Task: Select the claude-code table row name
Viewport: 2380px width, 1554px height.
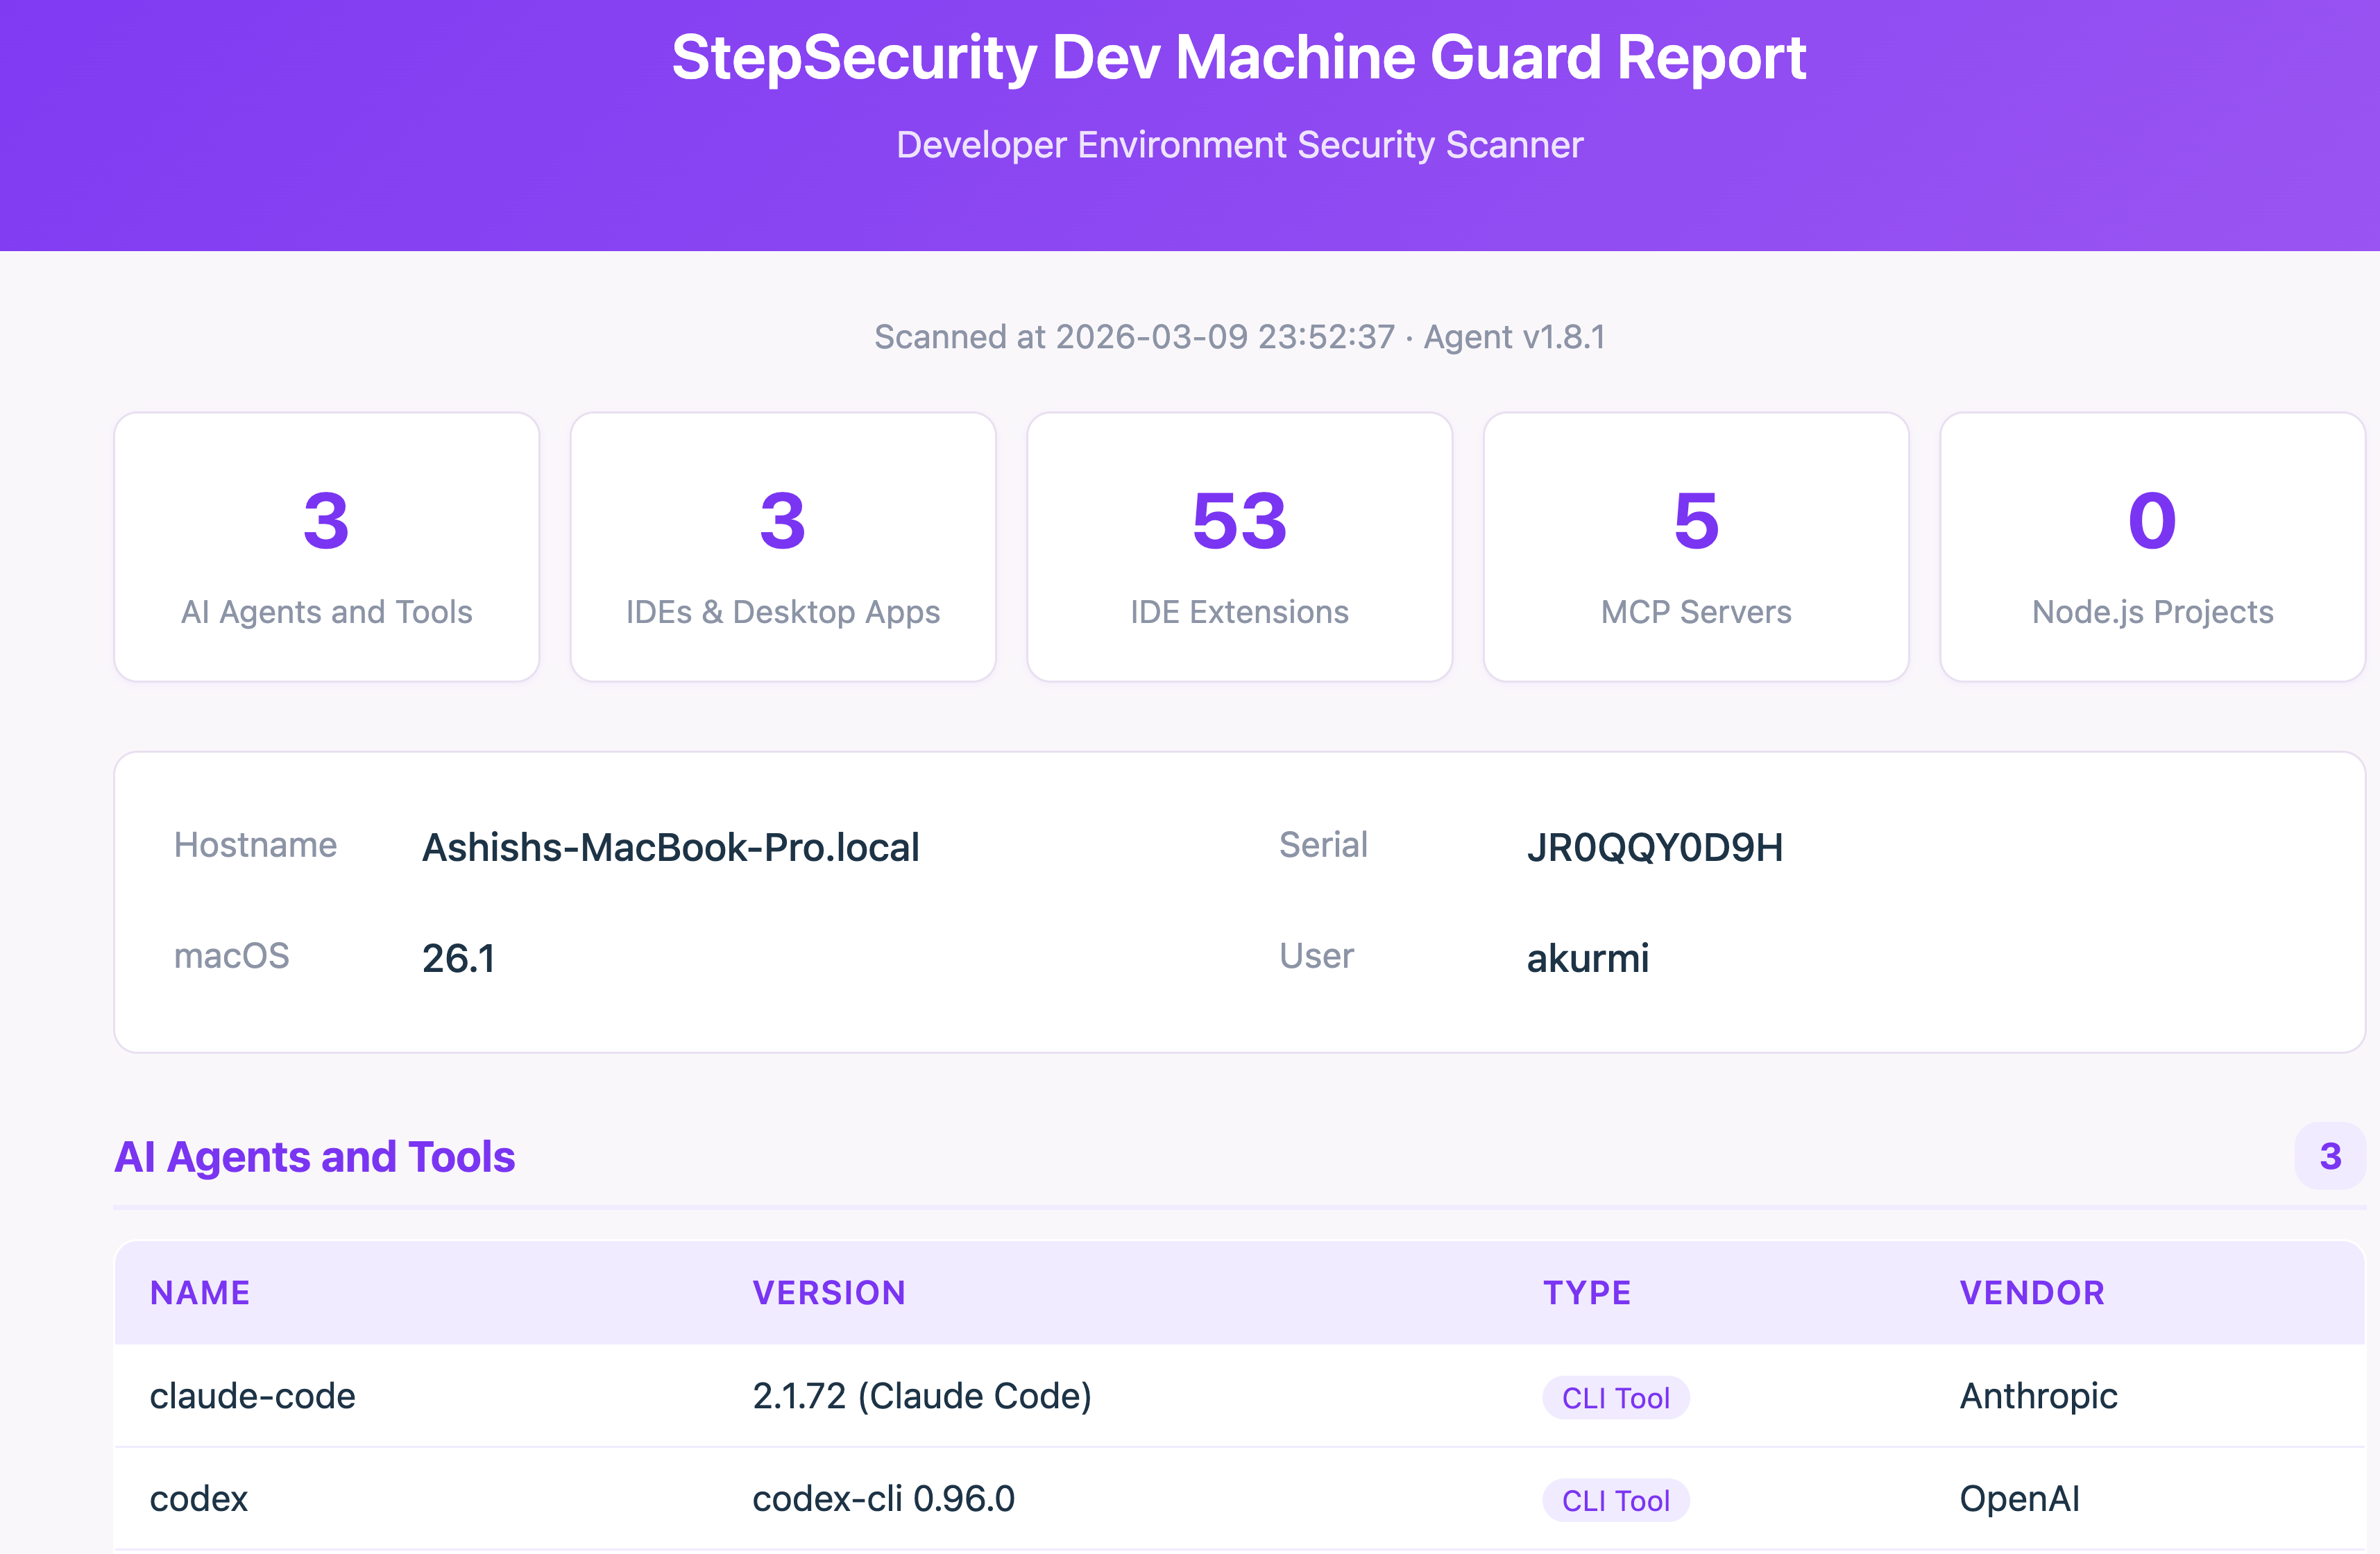Action: tap(253, 1396)
